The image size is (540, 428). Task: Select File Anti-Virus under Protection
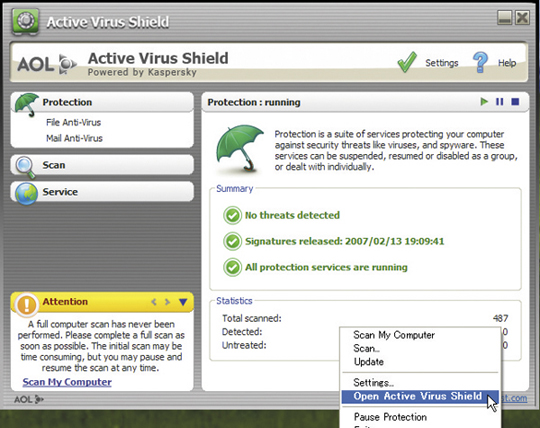[73, 123]
